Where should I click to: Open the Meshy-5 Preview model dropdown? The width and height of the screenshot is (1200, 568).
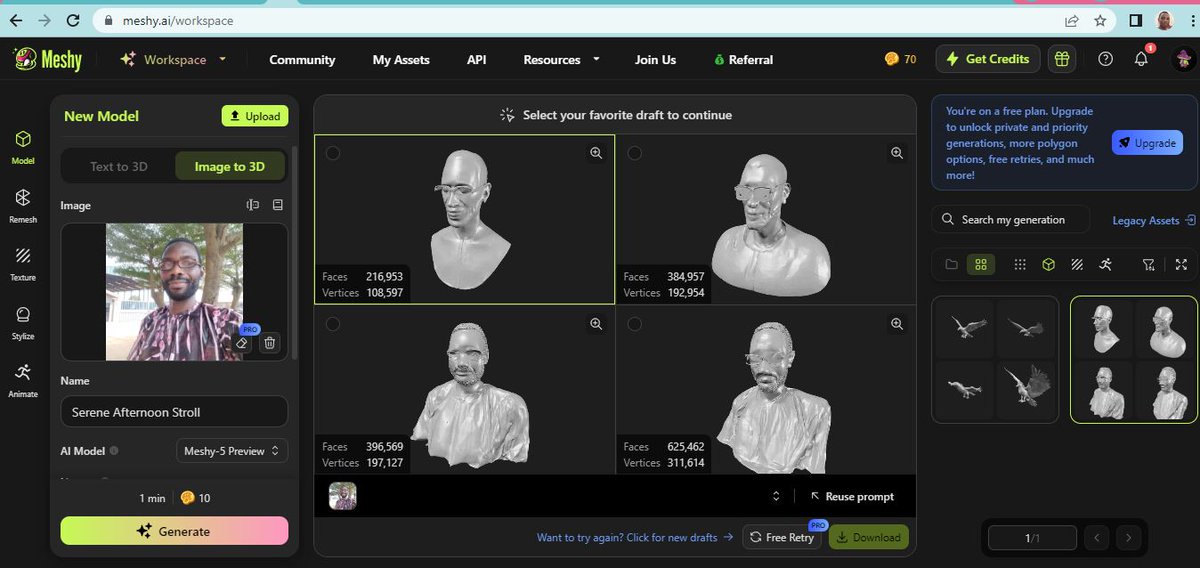pos(232,451)
